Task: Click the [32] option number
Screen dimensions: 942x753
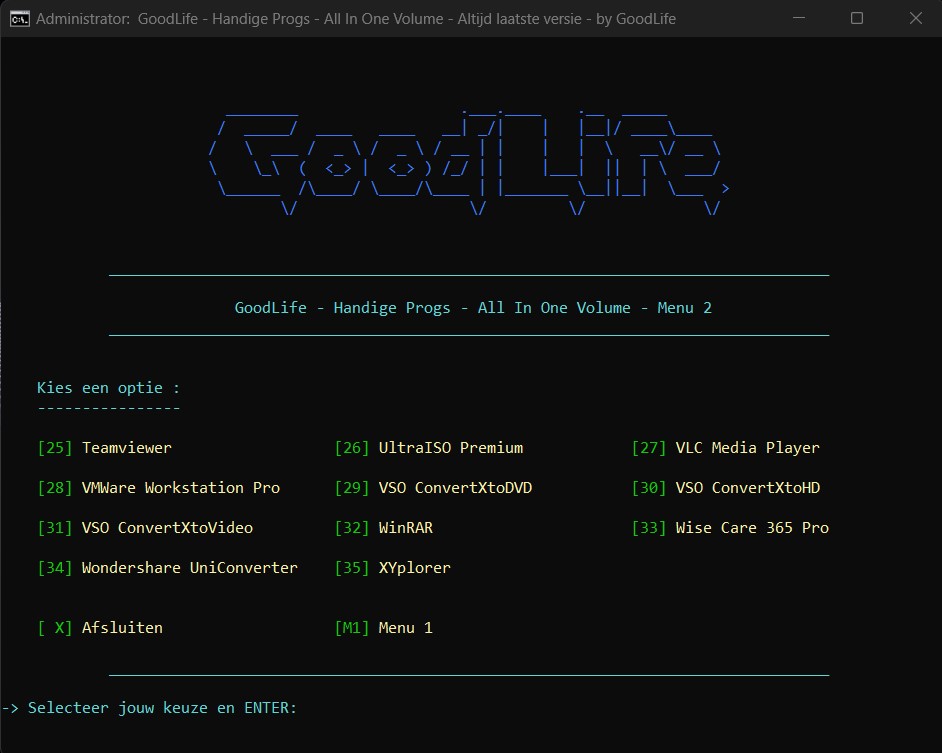Action: (351, 528)
